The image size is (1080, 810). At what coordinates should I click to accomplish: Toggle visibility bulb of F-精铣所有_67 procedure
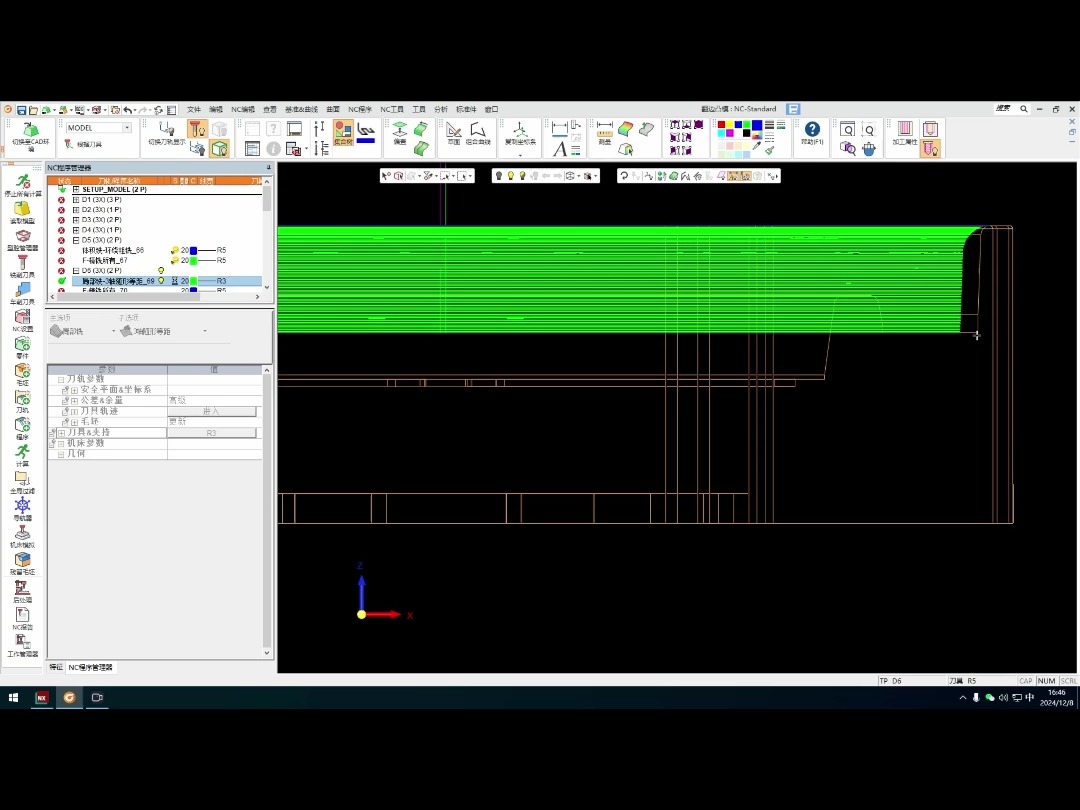point(174,260)
